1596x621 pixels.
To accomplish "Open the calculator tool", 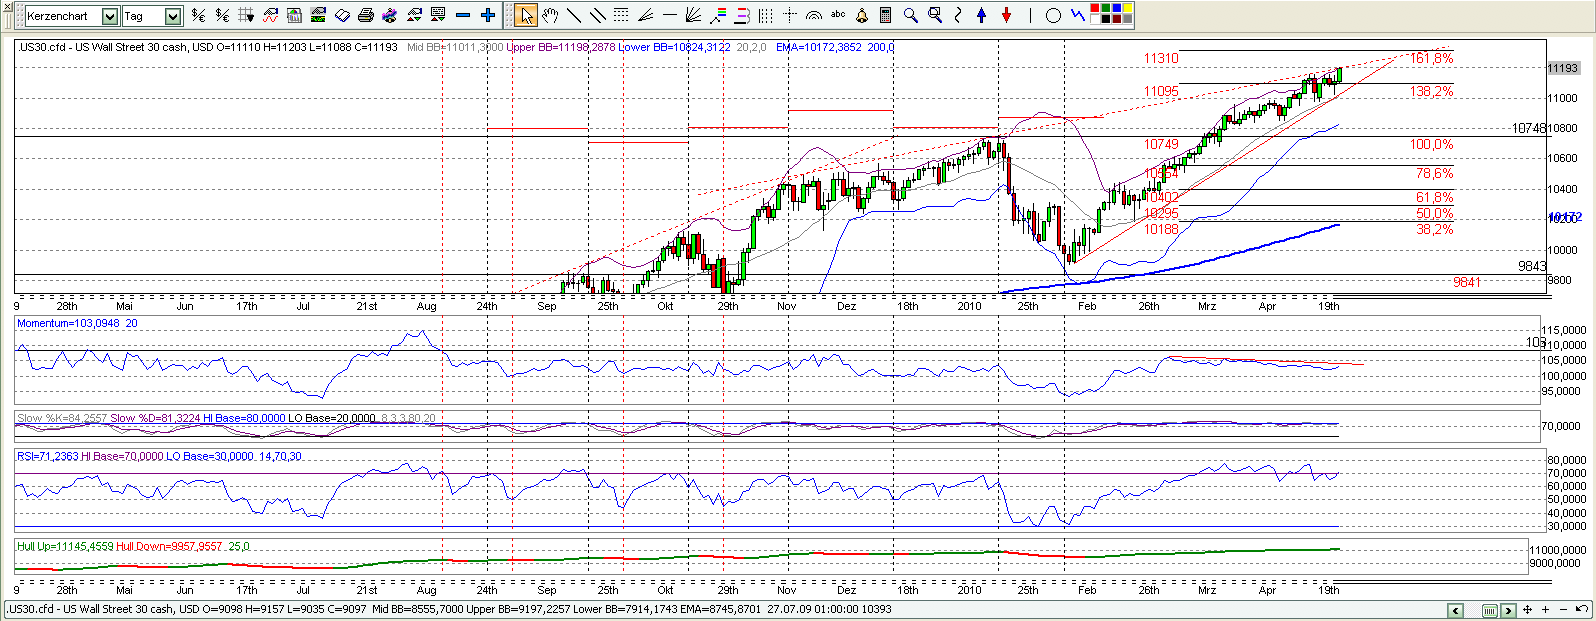I will coord(886,15).
